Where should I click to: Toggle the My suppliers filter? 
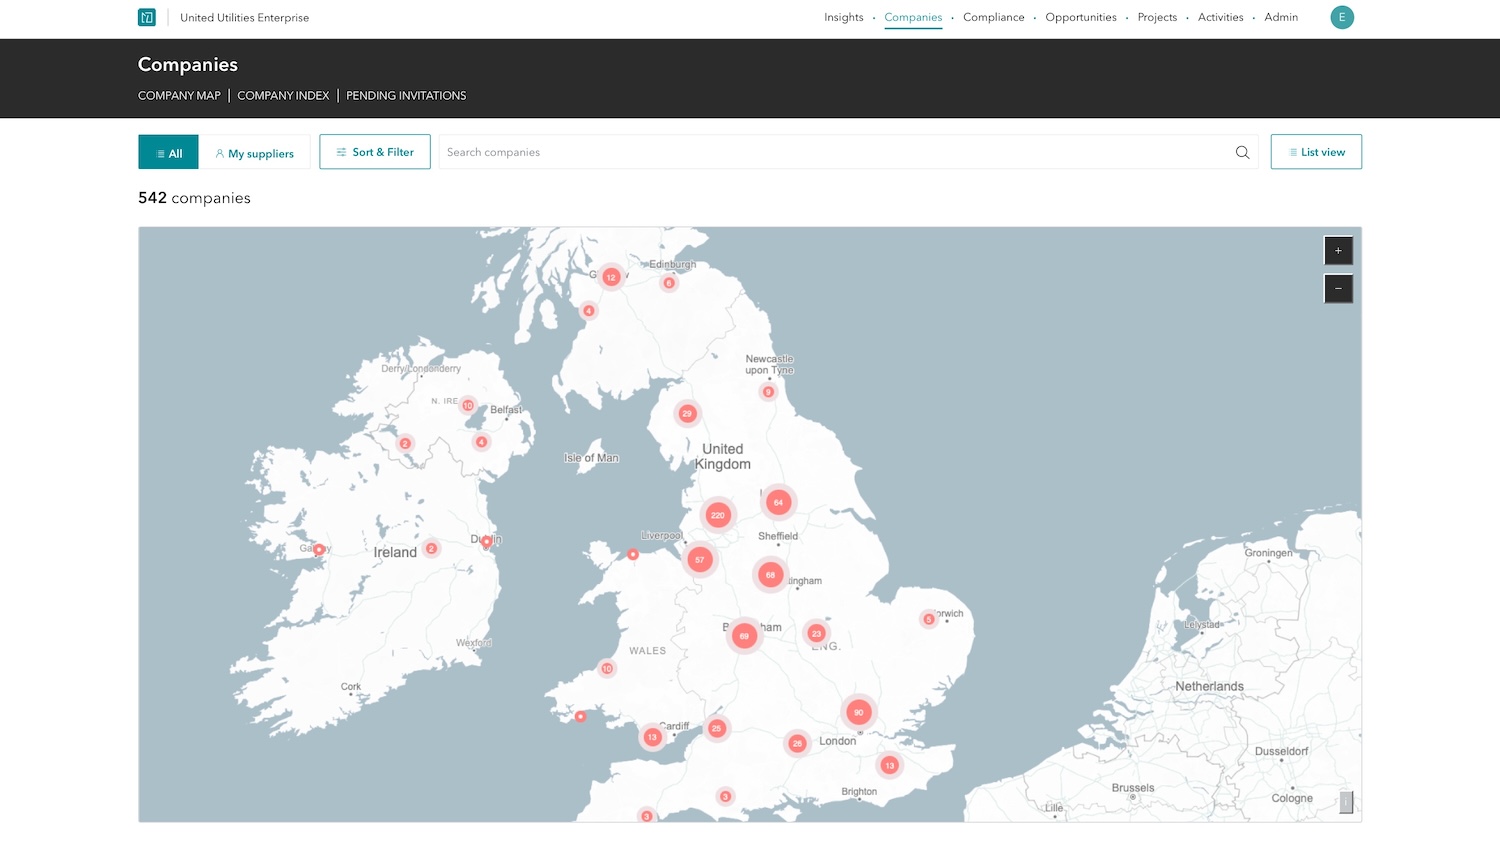[256, 152]
